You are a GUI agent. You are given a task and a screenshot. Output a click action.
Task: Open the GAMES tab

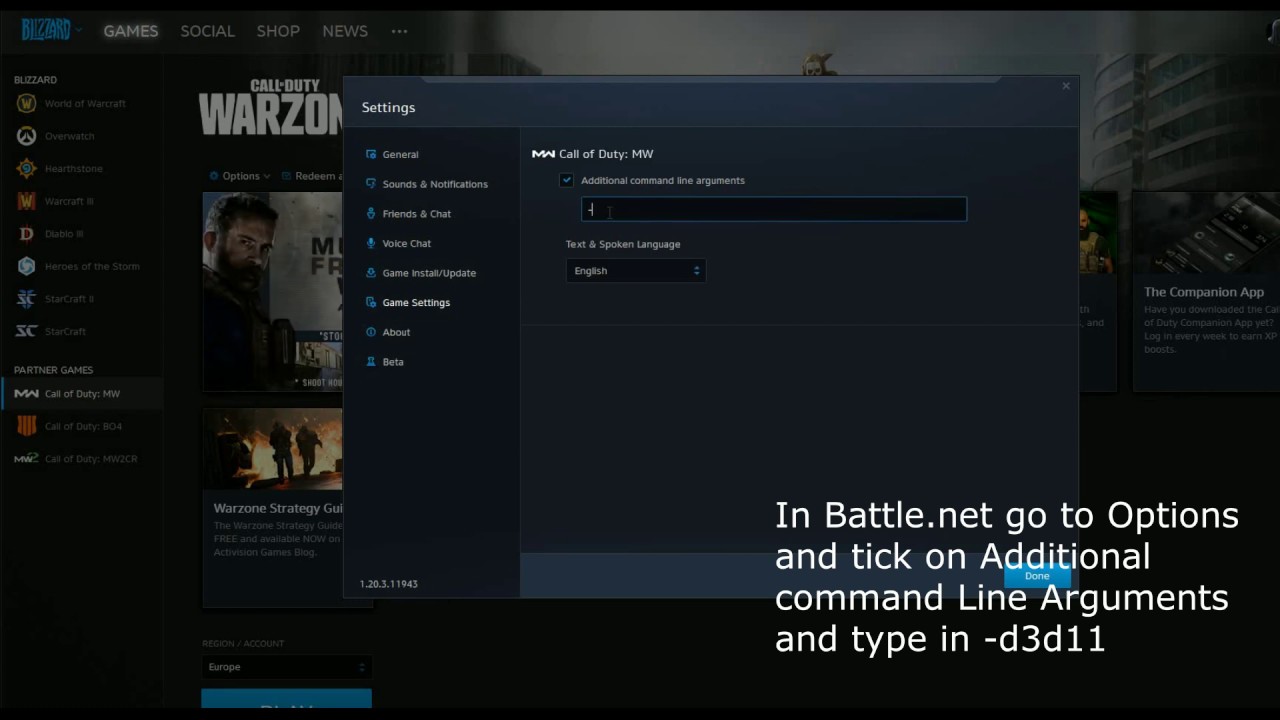pos(131,31)
